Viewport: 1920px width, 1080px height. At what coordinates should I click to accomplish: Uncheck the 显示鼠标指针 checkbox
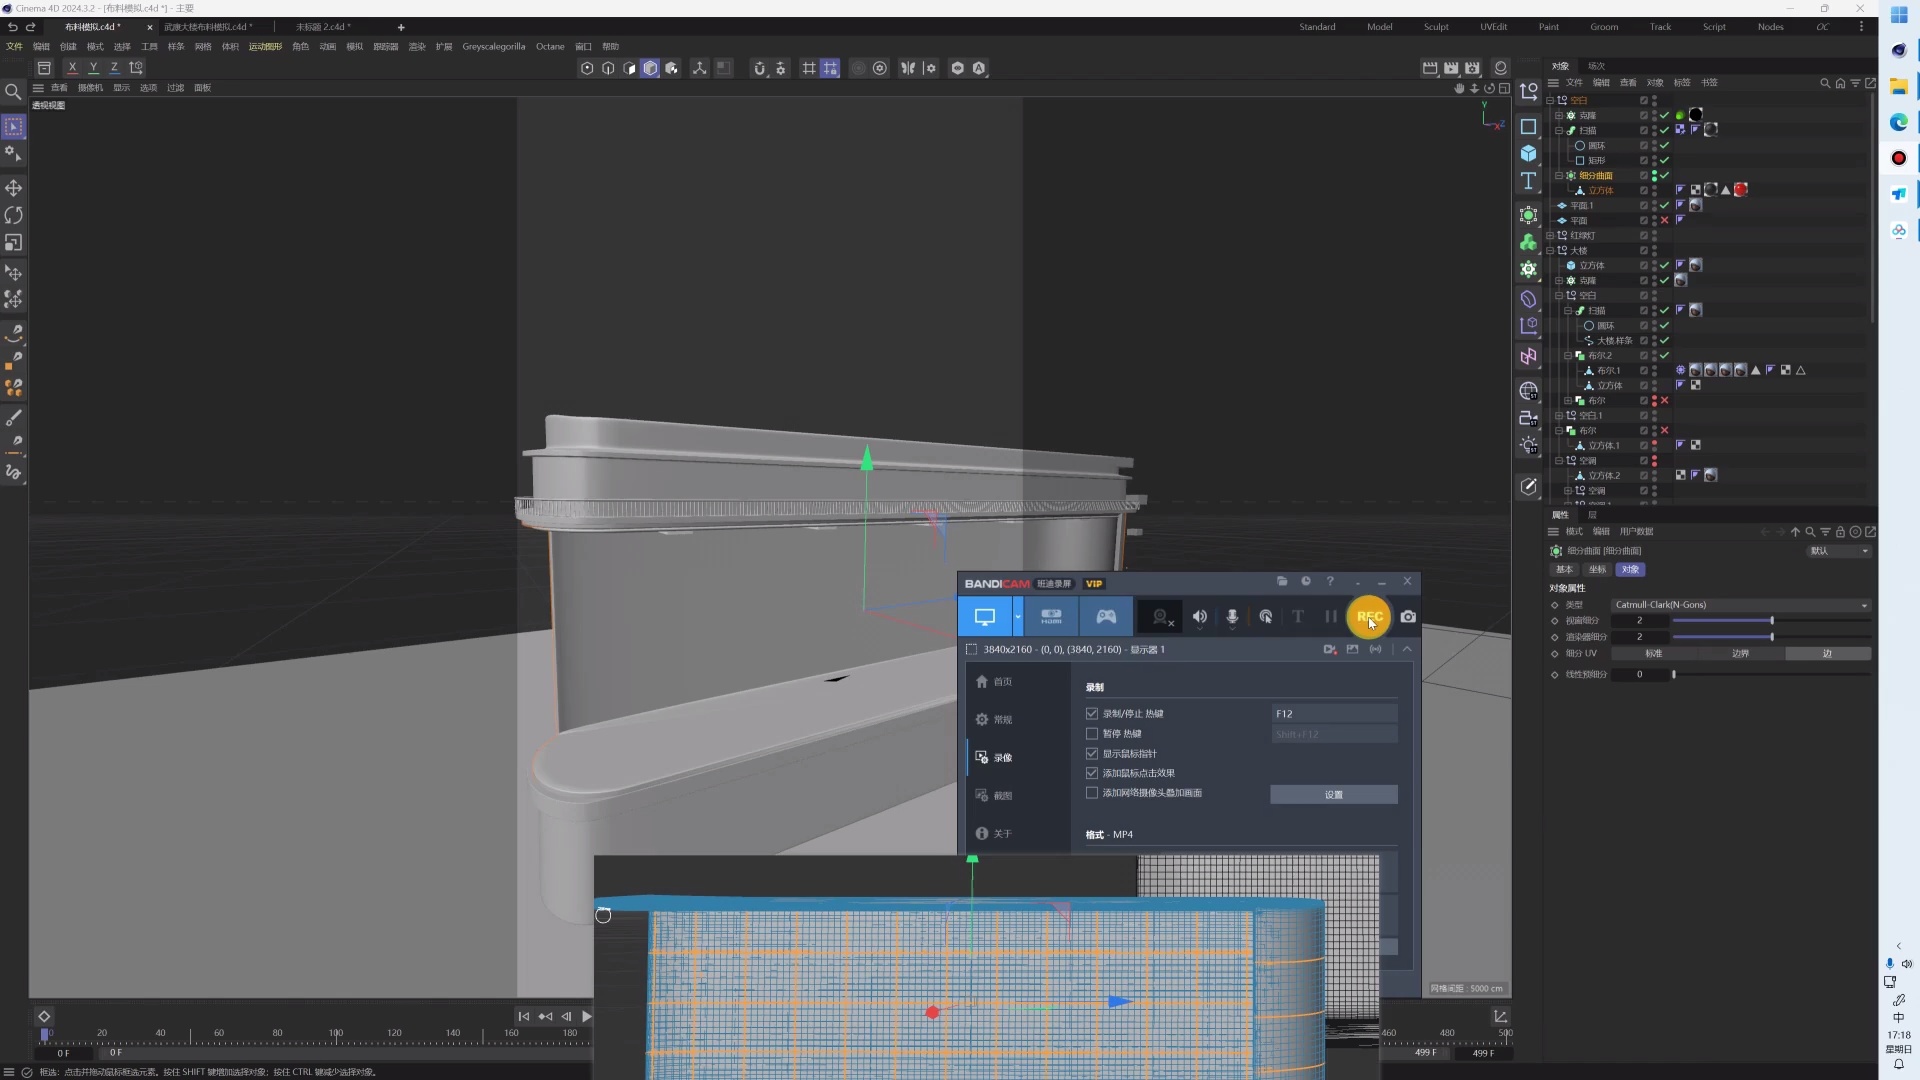coord(1092,753)
